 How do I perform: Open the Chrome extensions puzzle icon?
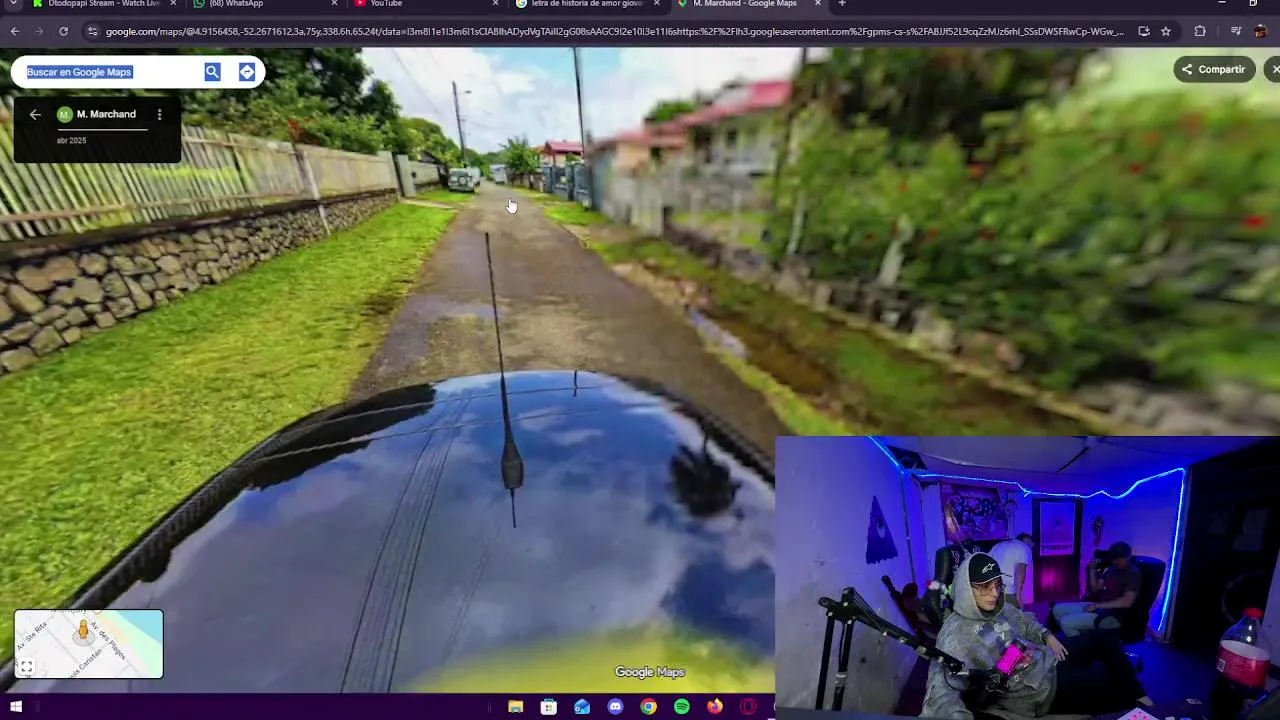(x=1200, y=31)
